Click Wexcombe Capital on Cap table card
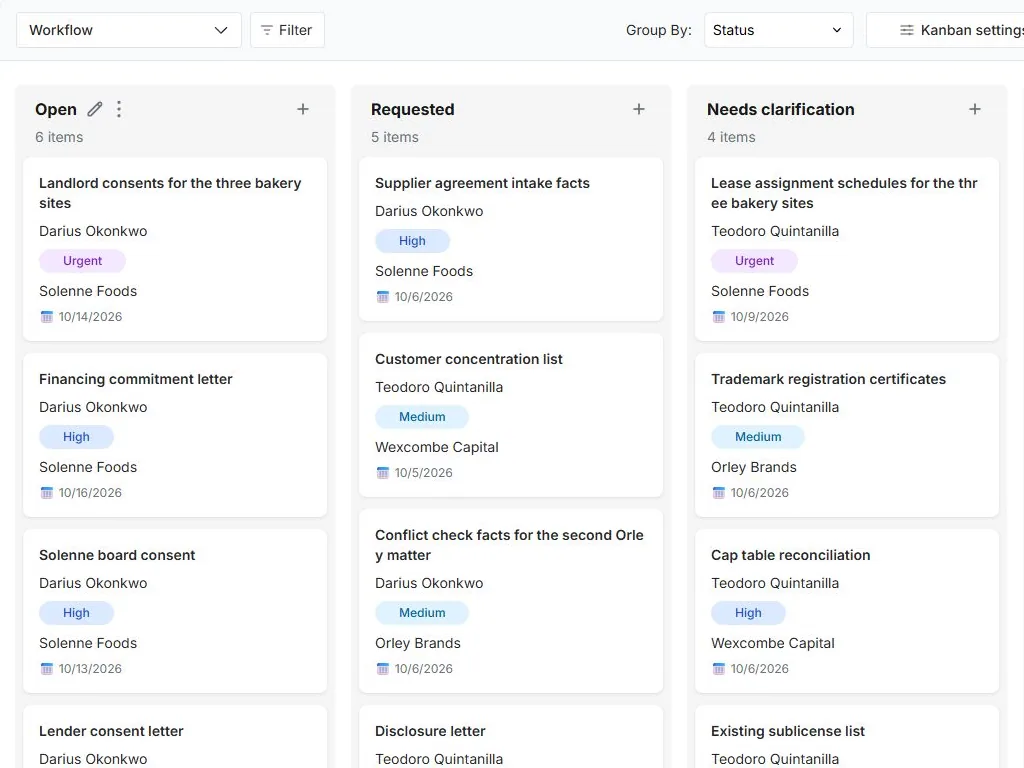 click(773, 643)
